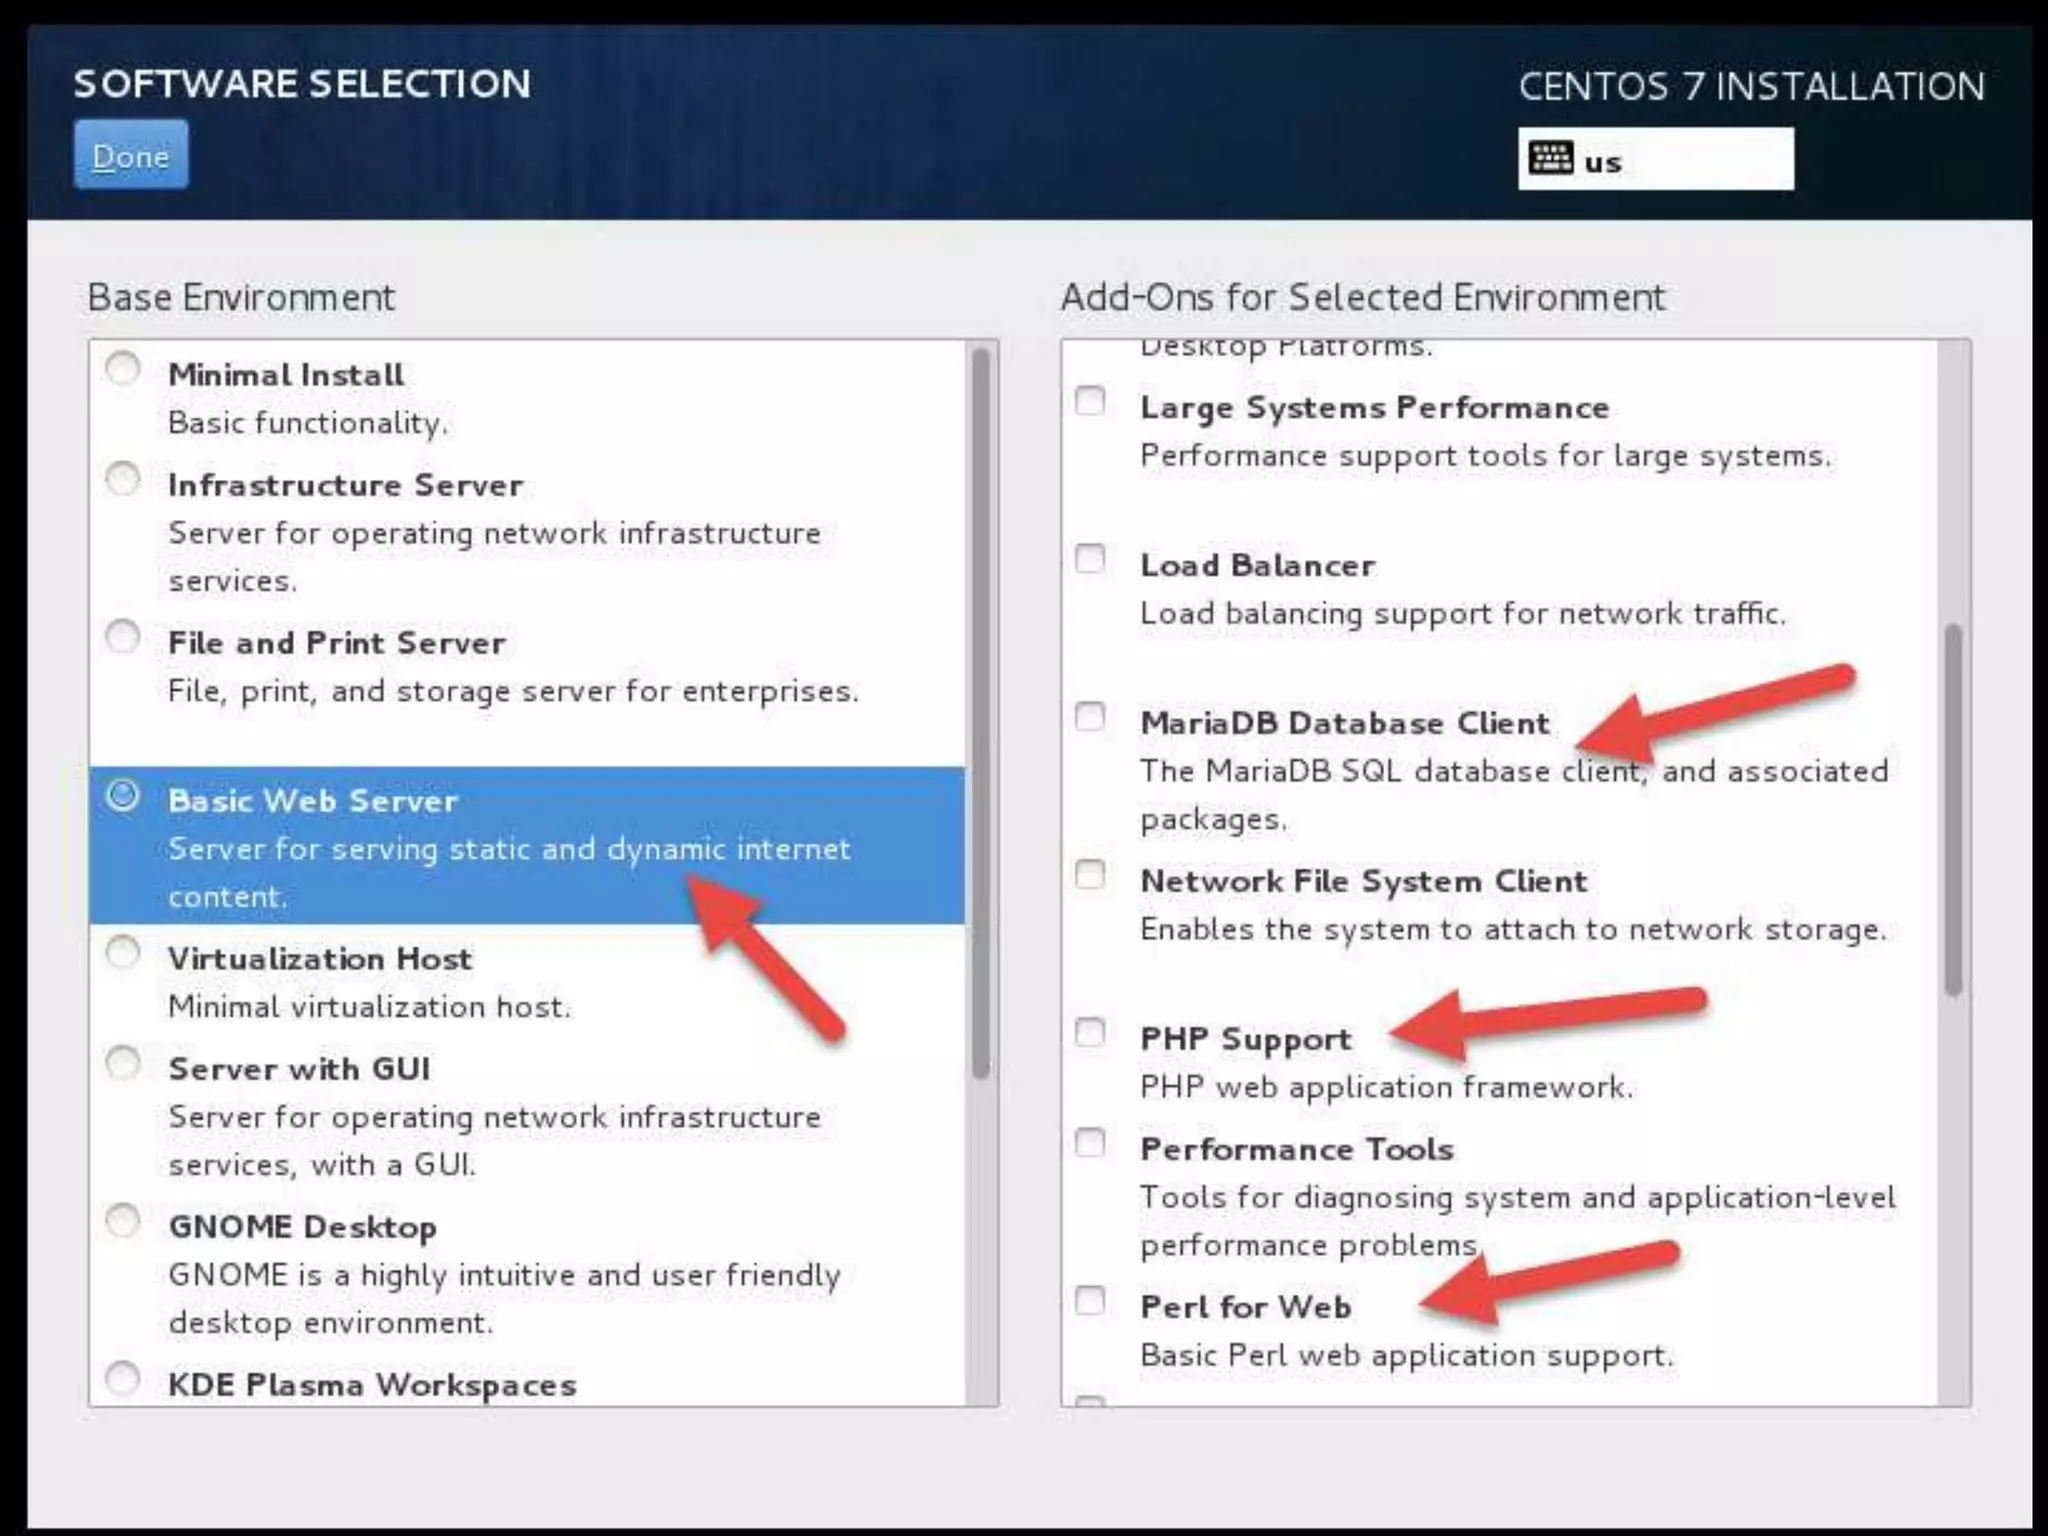
Task: Choose Infrastructure Server environment
Action: click(123, 479)
